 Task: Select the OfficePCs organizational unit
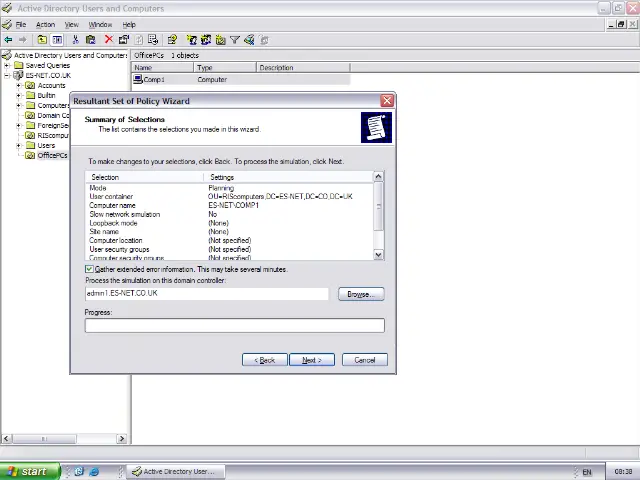52,156
